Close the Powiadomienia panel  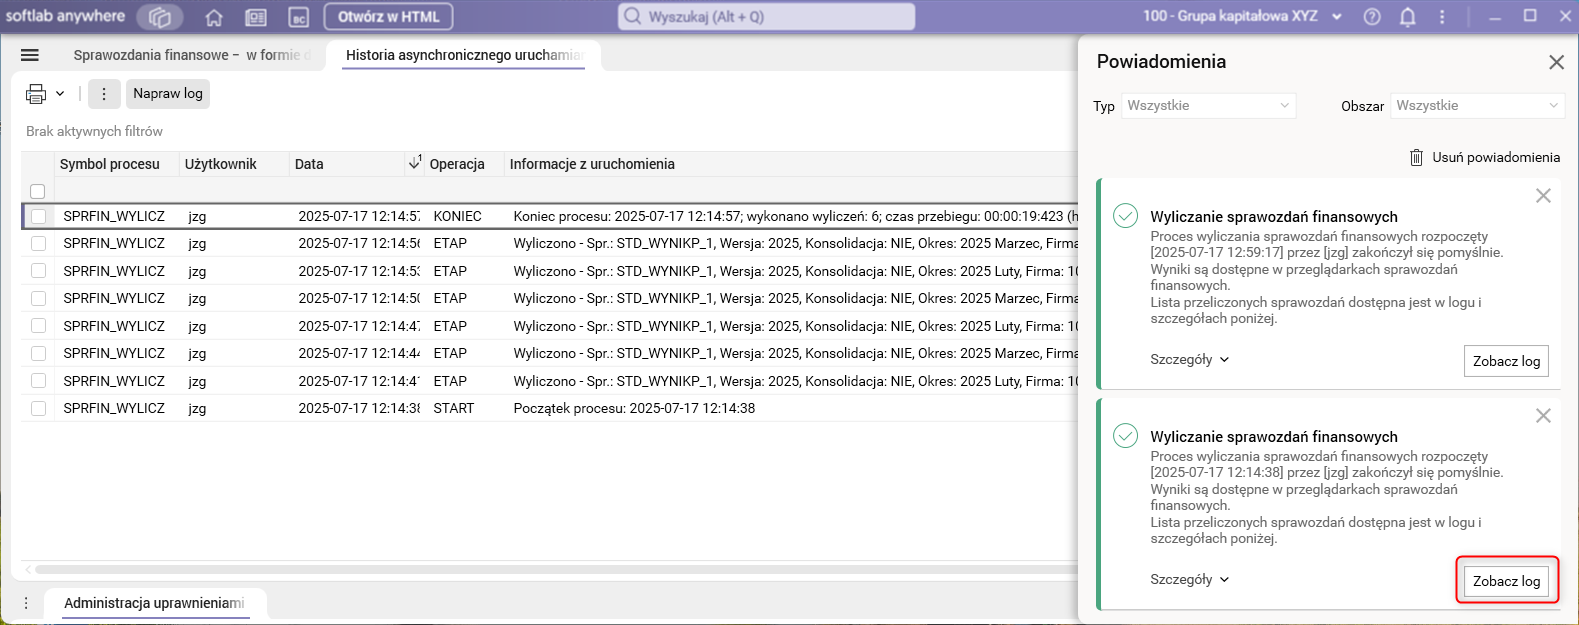click(x=1556, y=62)
